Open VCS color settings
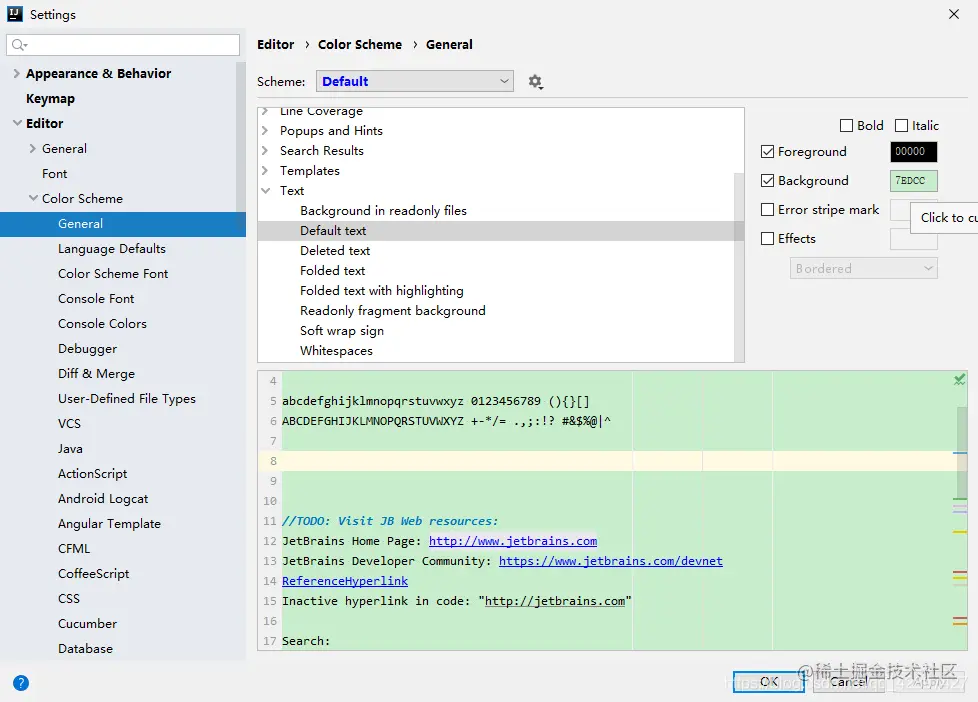Viewport: 978px width, 702px height. 69,423
